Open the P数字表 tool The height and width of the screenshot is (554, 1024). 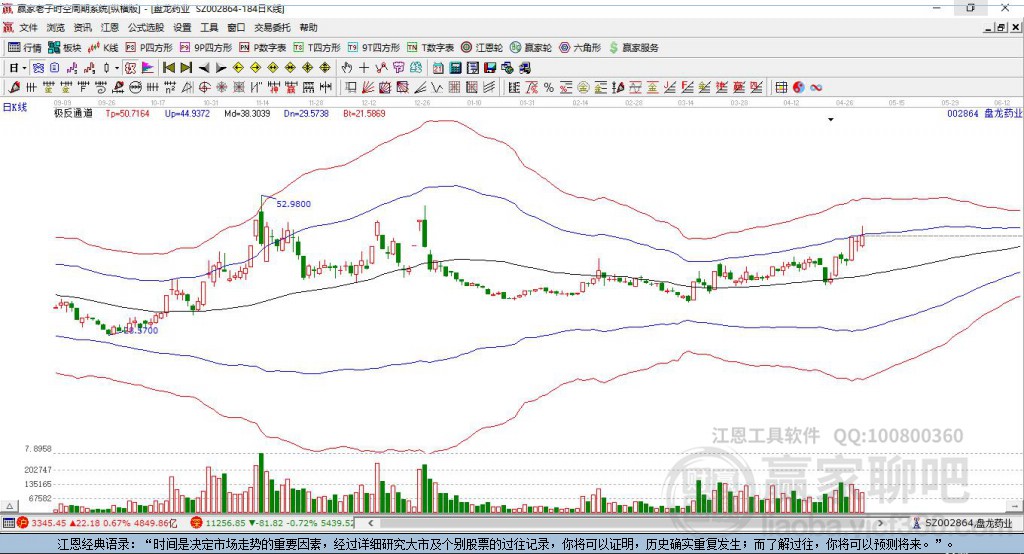coord(263,48)
